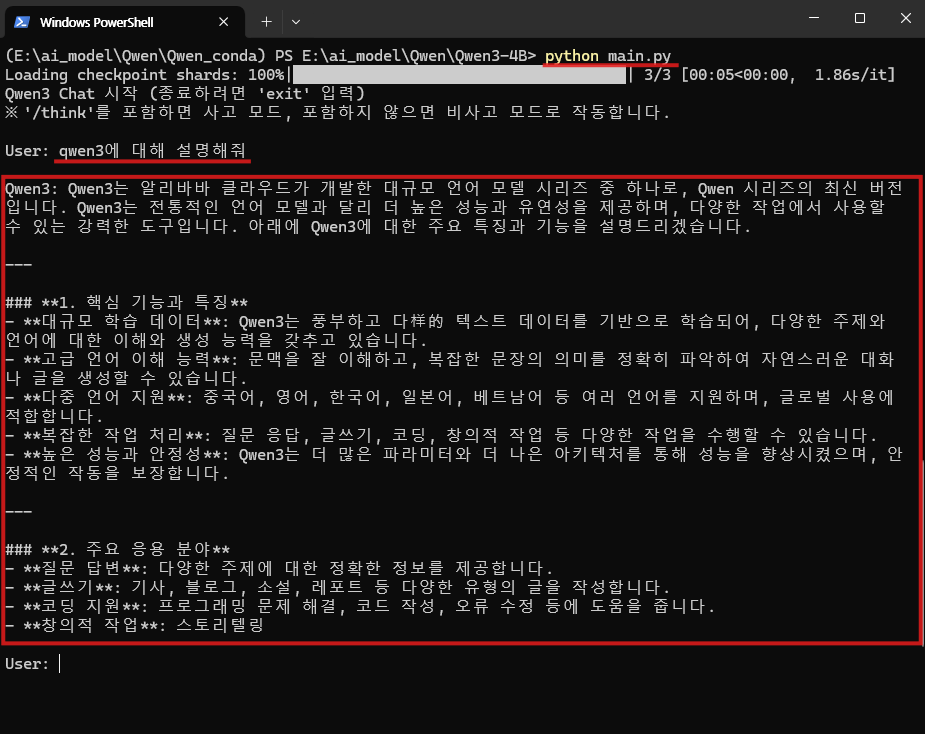925x734 pixels.
Task: Close the Windows PowerShell tab
Action: (224, 22)
